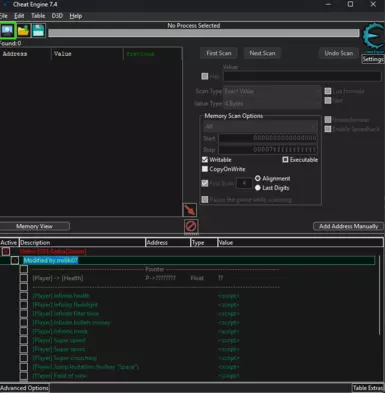Open Advanced Options
Viewport: 385px width, 393px height.
[24, 388]
